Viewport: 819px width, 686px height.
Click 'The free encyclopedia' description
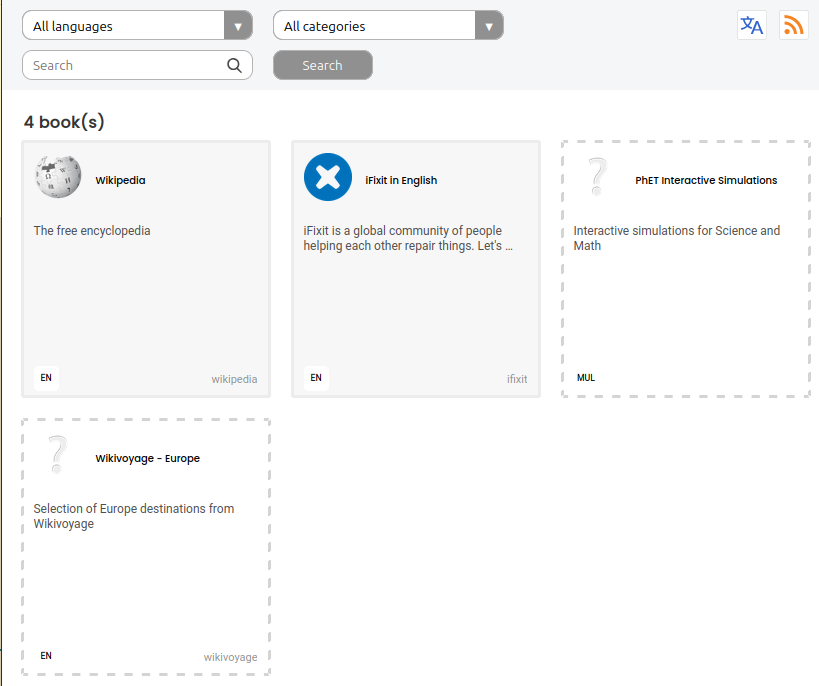point(92,231)
